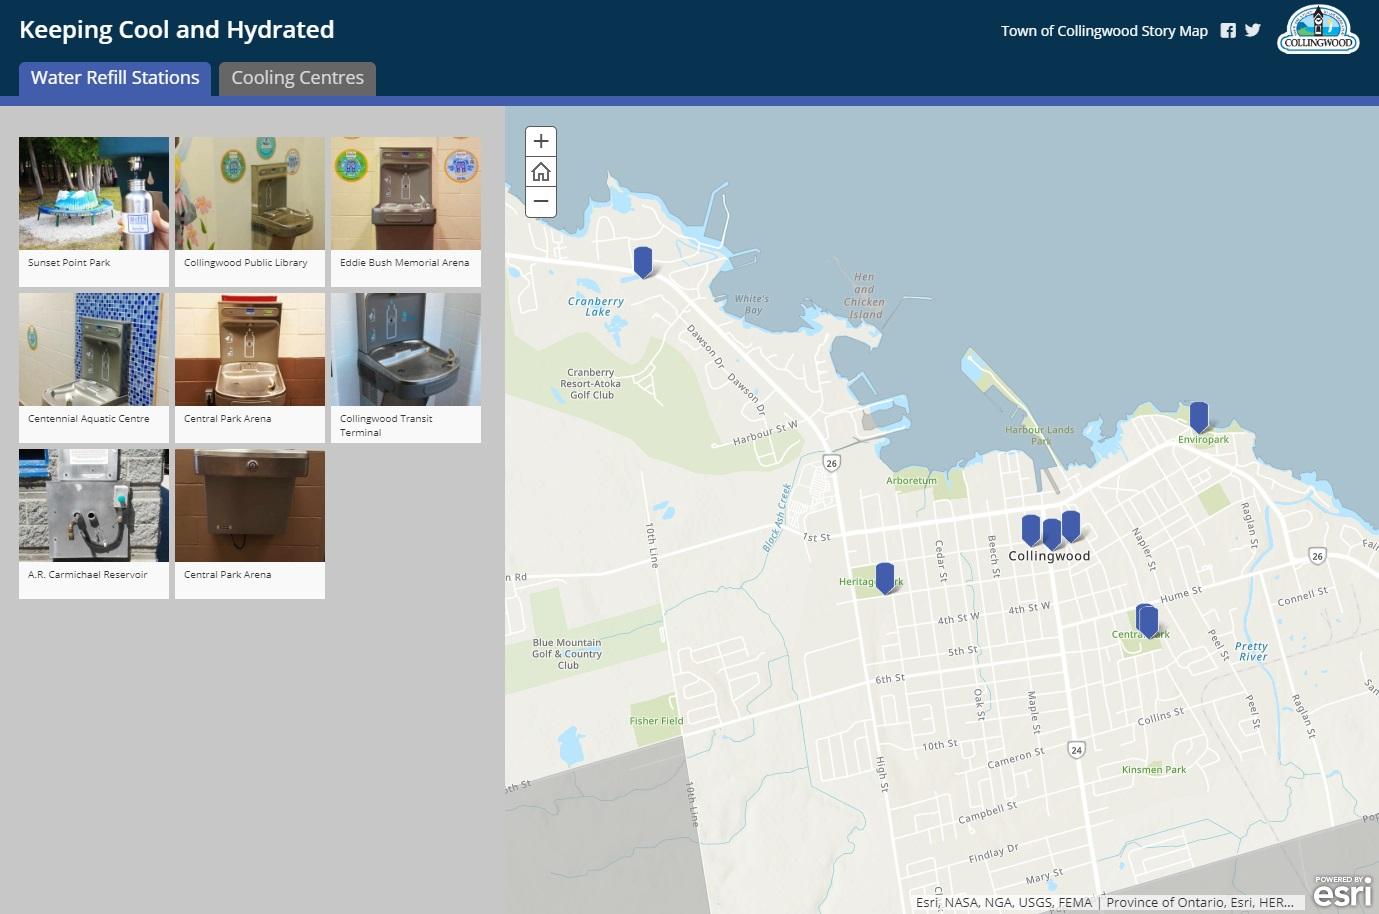
Task: Select the Collingwood Public Library station
Action: tap(250, 211)
